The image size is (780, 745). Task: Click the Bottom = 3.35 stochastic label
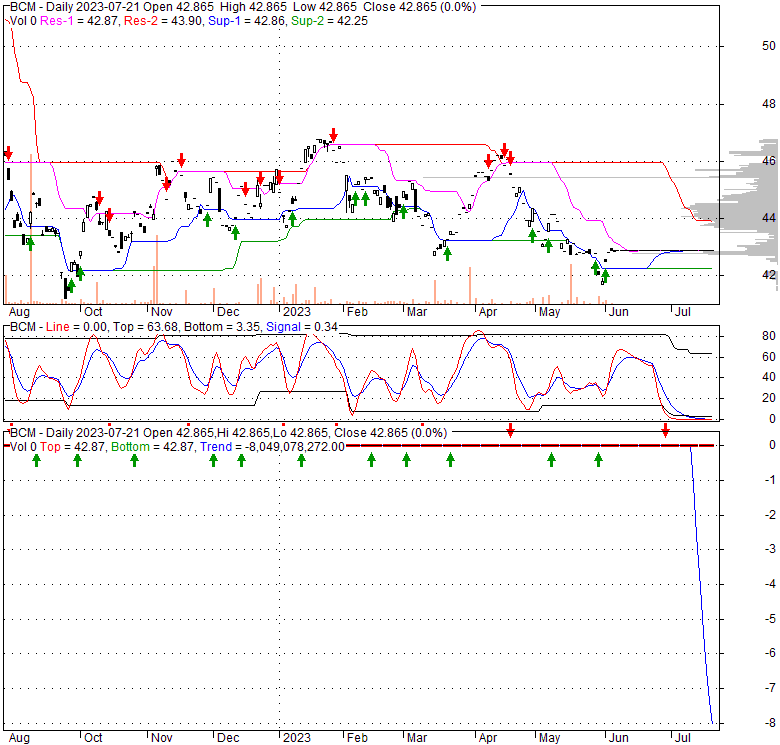point(222,327)
